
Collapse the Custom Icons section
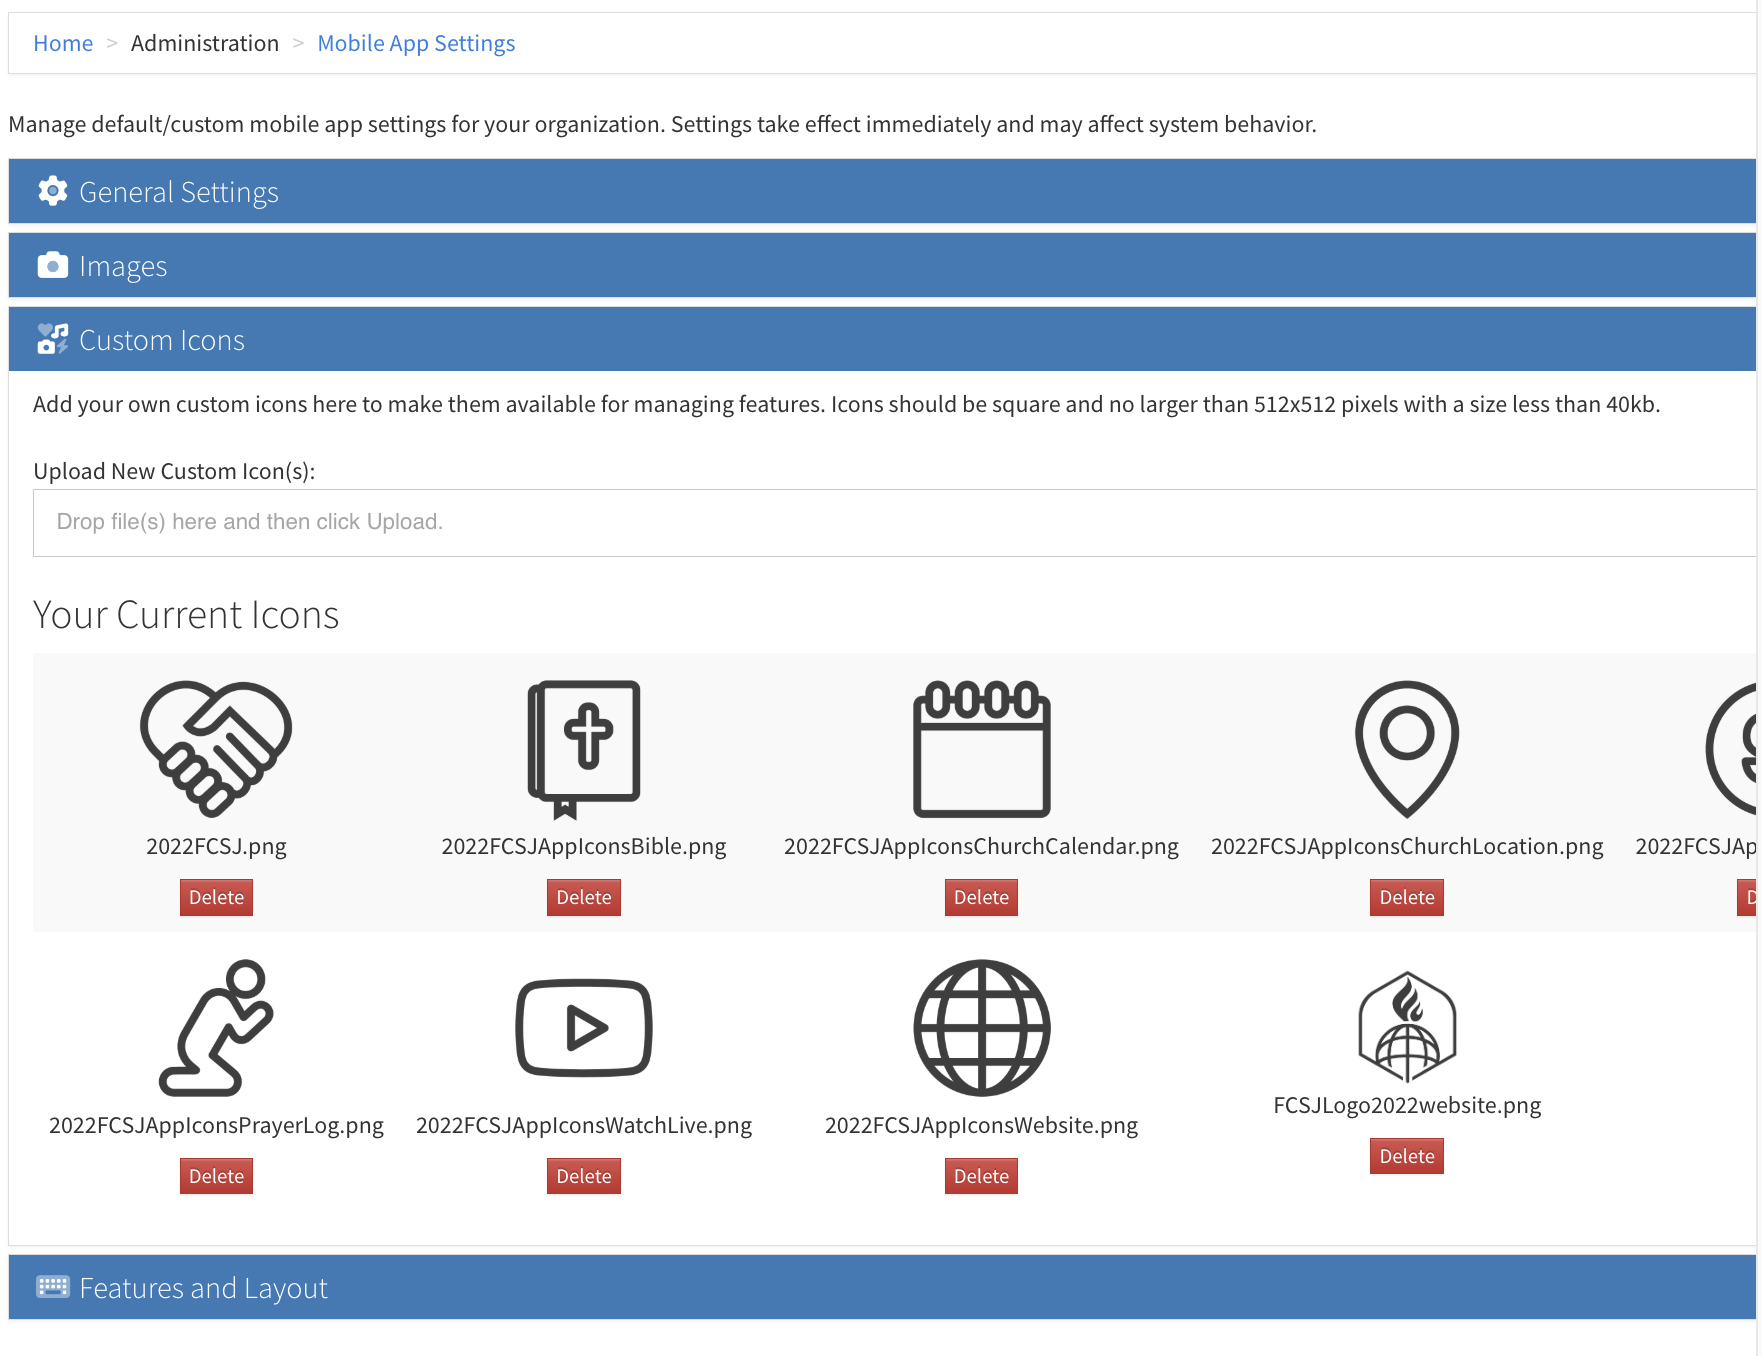[x=882, y=339]
